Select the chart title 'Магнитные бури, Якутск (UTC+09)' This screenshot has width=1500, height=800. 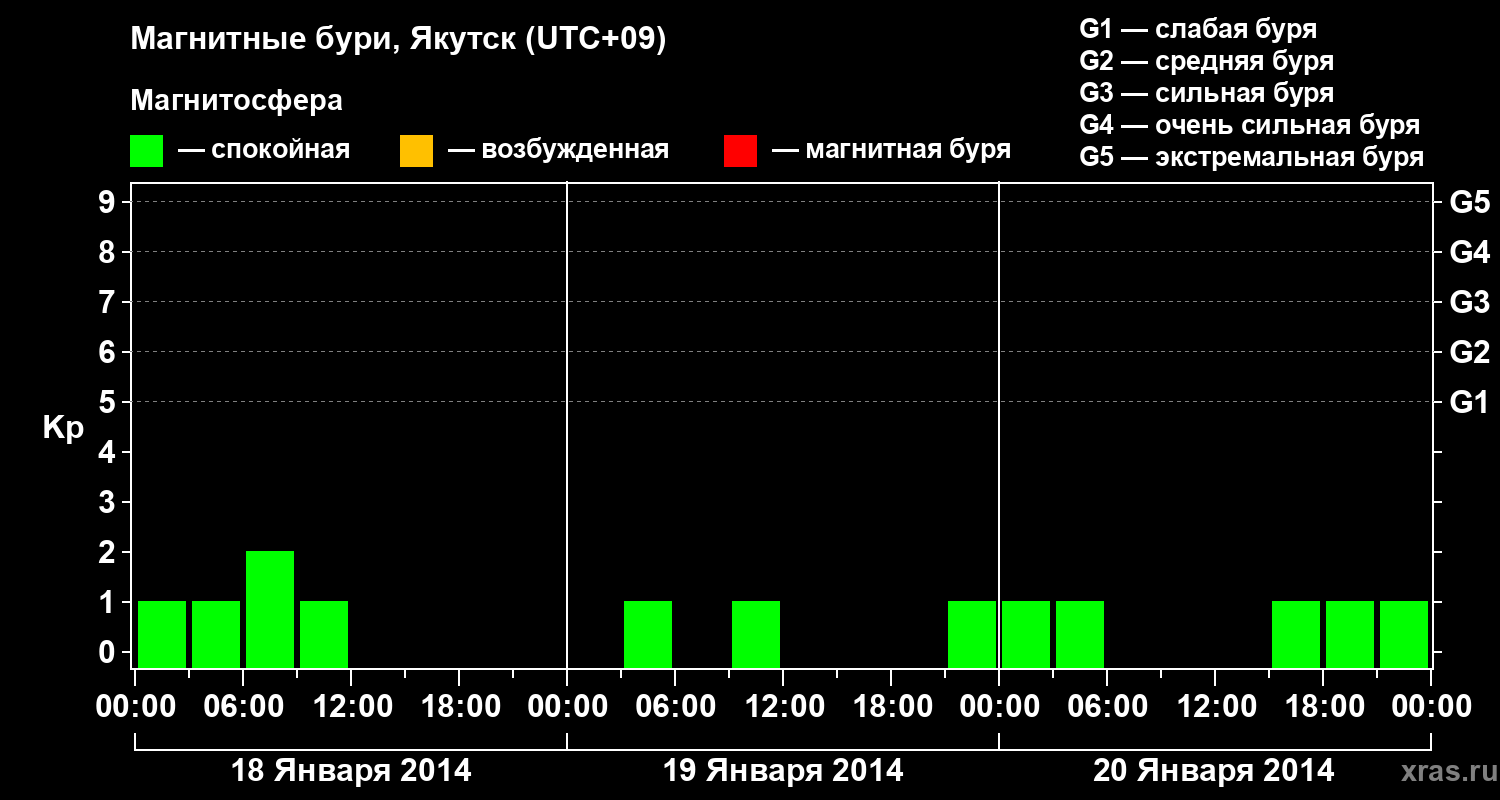click(x=398, y=40)
